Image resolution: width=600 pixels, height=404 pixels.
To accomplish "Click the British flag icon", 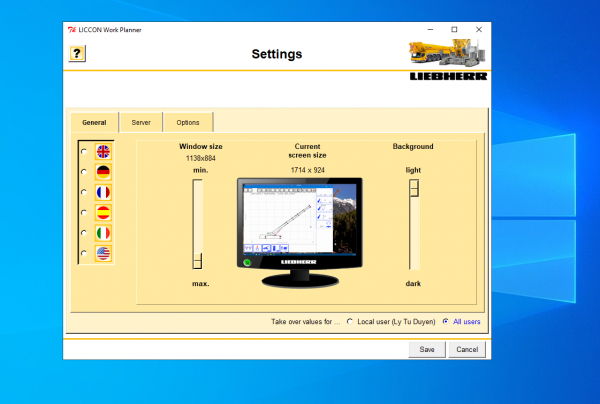I will pos(103,152).
